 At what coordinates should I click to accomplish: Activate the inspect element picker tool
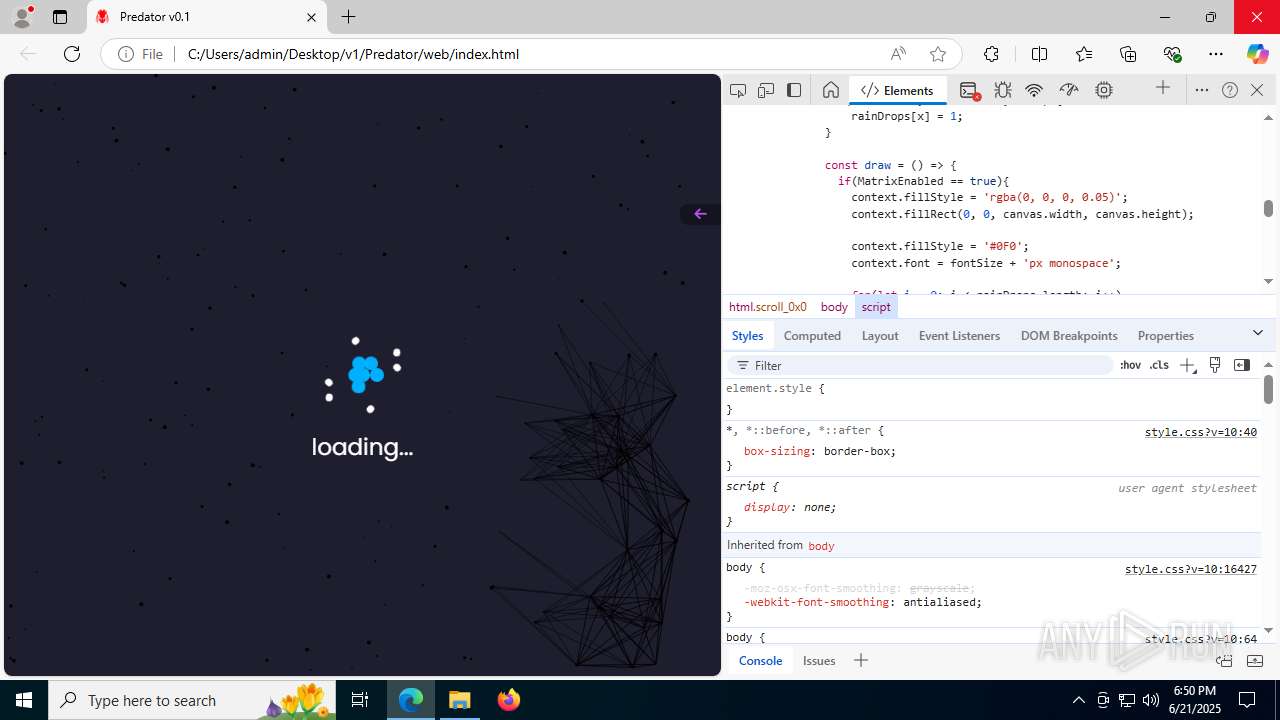click(x=738, y=90)
